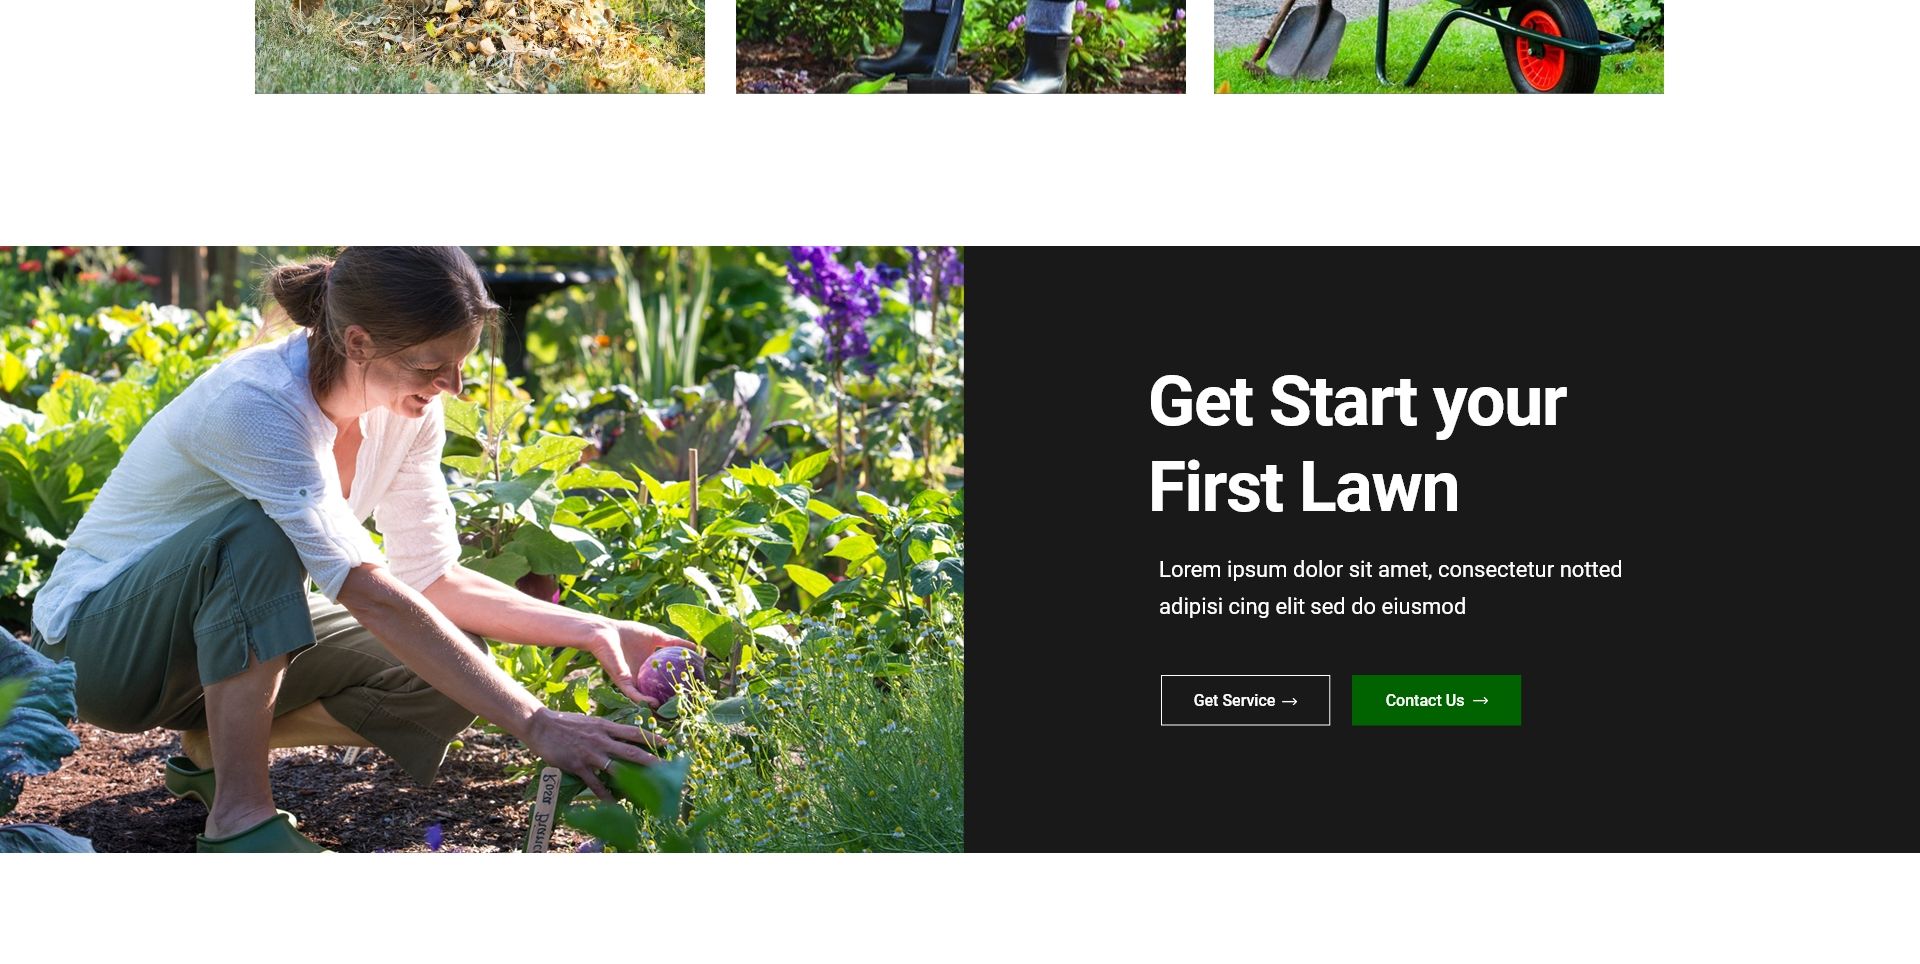Click the 'First Lawn' heading text
The width and height of the screenshot is (1920, 964).
coord(1303,488)
